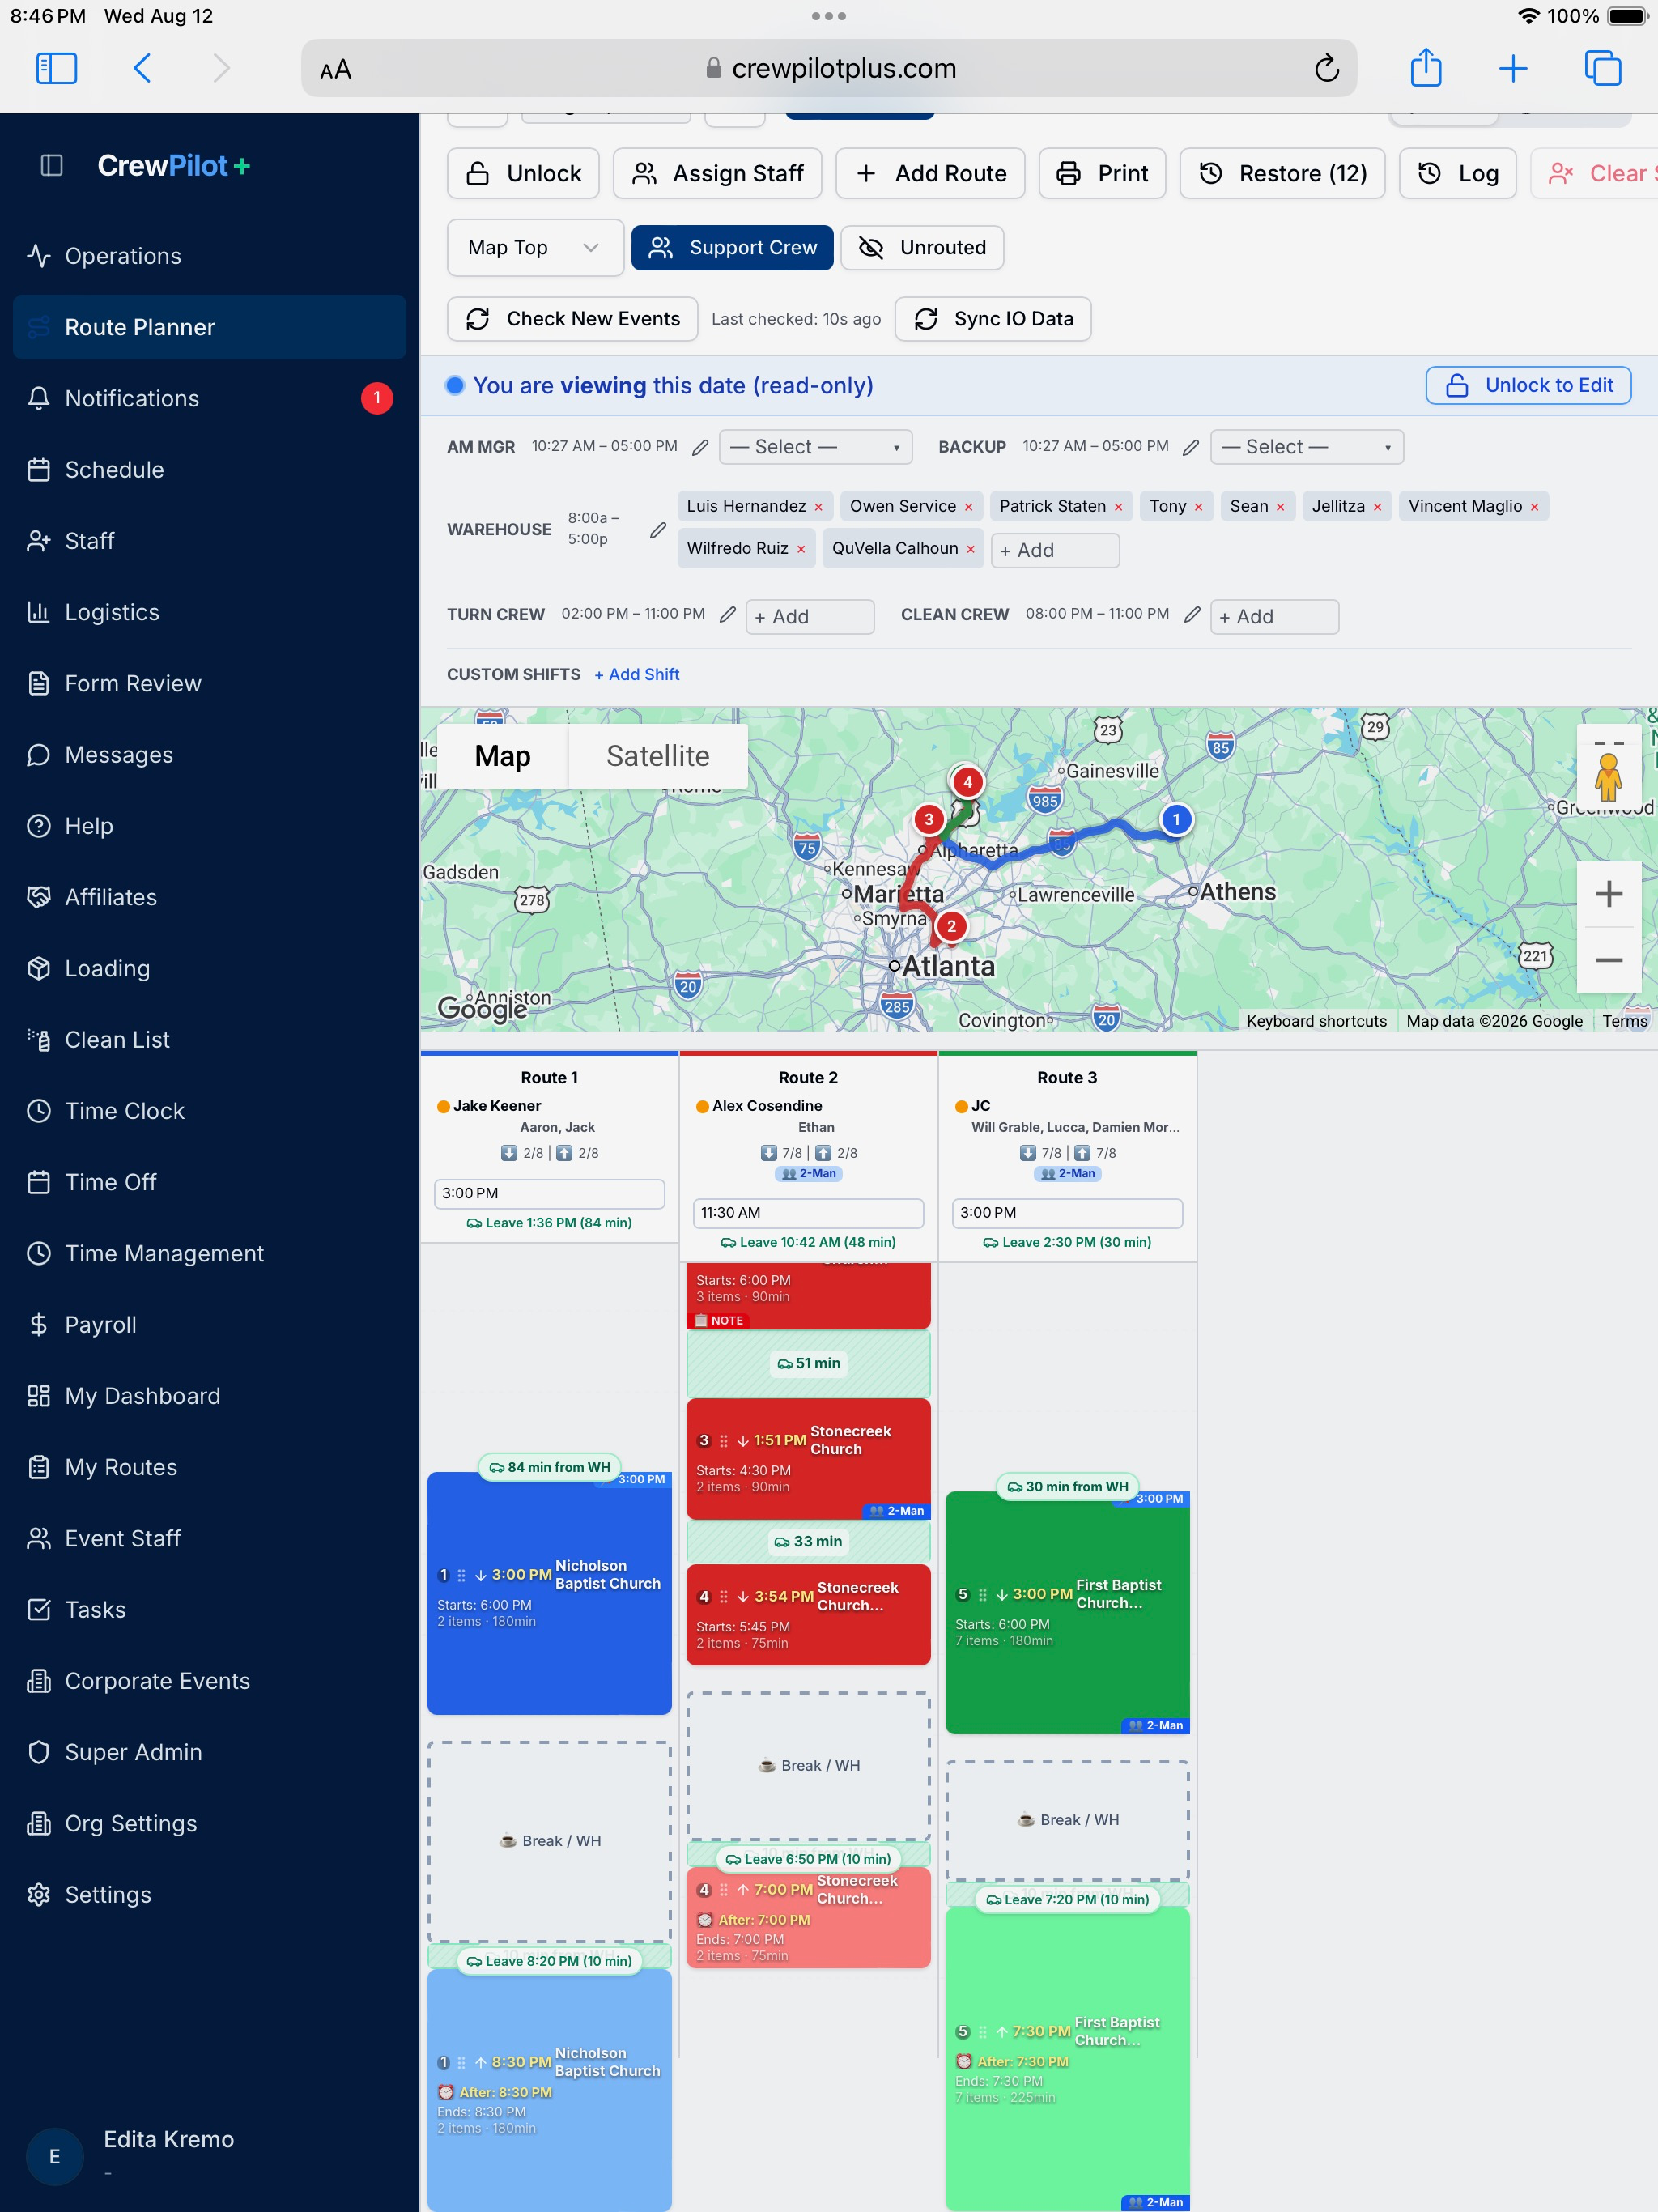Edit TURN CREW shift time pencil
Viewport: 1658px width, 2212px height.
(728, 614)
